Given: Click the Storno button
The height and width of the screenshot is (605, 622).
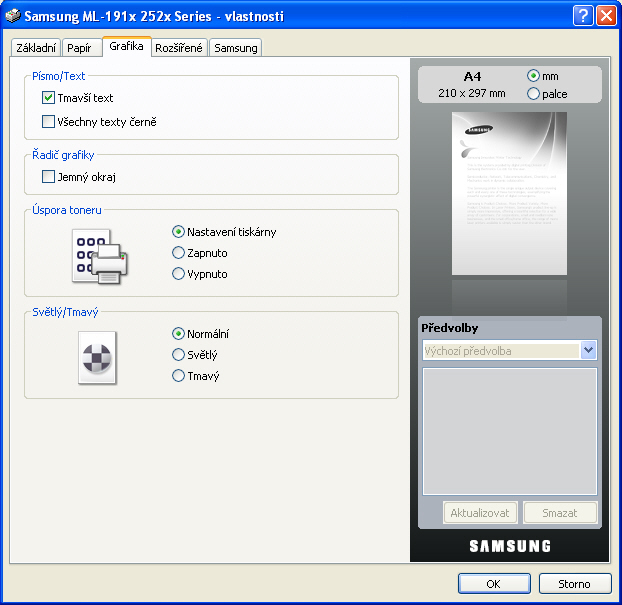Looking at the screenshot, I should click(574, 584).
